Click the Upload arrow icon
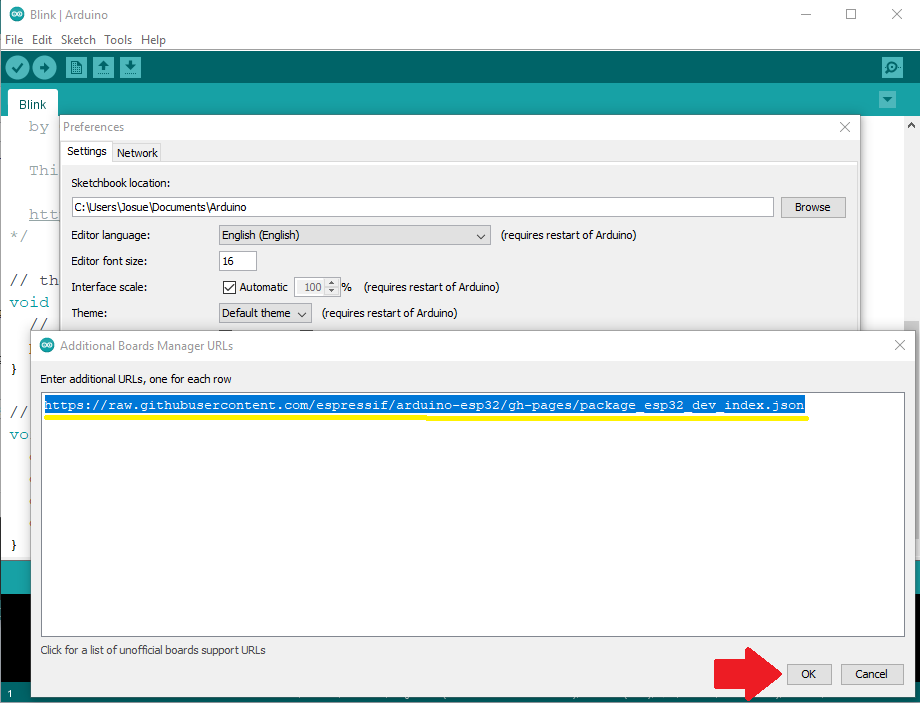This screenshot has width=920, height=703. (45, 67)
